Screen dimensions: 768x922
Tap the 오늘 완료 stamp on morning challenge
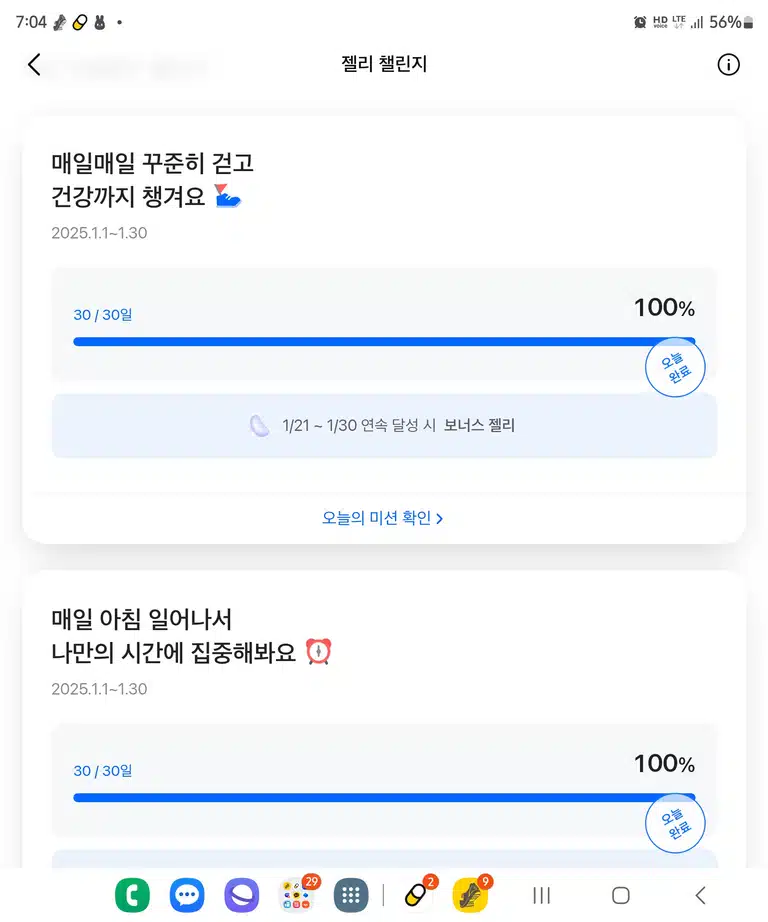tap(675, 823)
